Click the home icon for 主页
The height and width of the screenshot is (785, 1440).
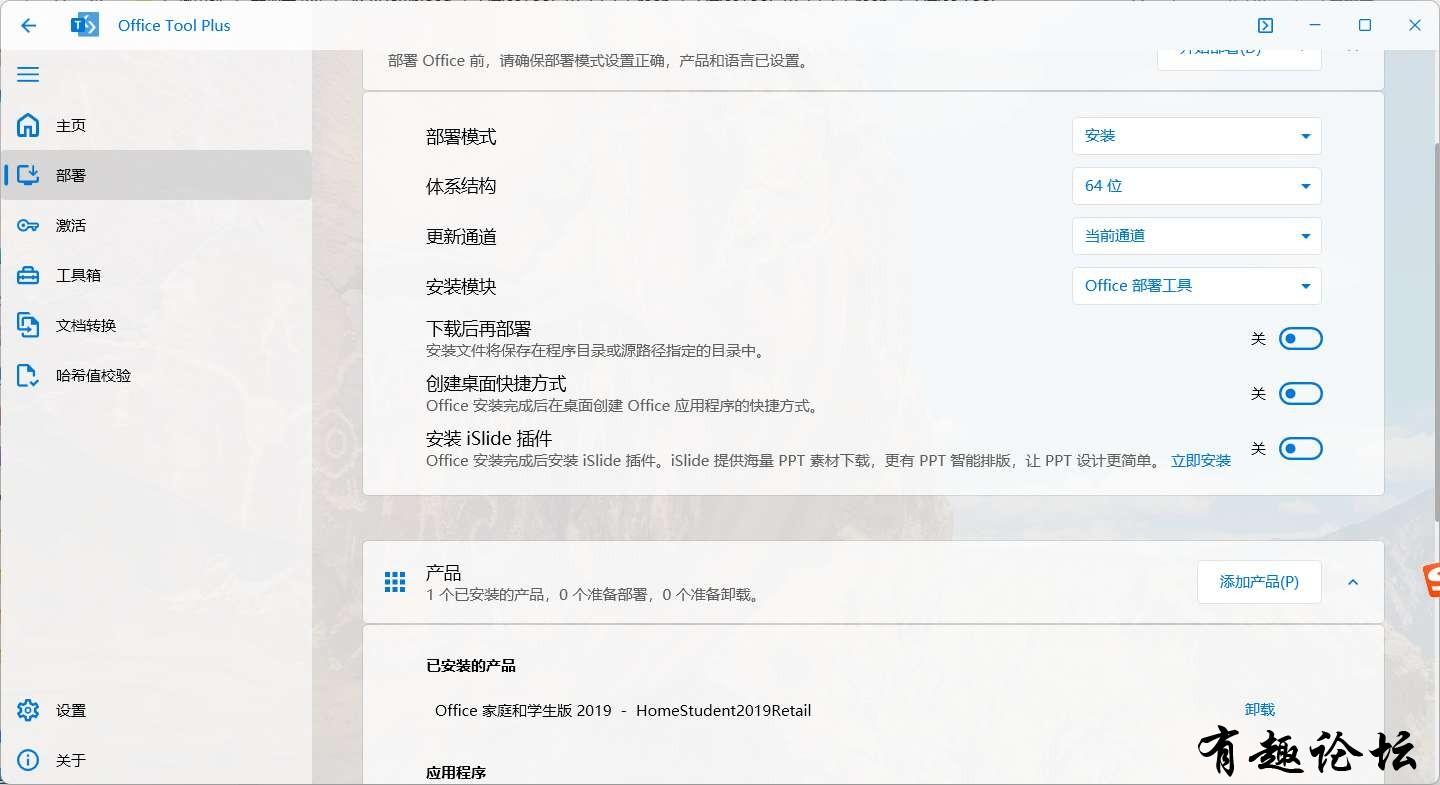(x=28, y=125)
